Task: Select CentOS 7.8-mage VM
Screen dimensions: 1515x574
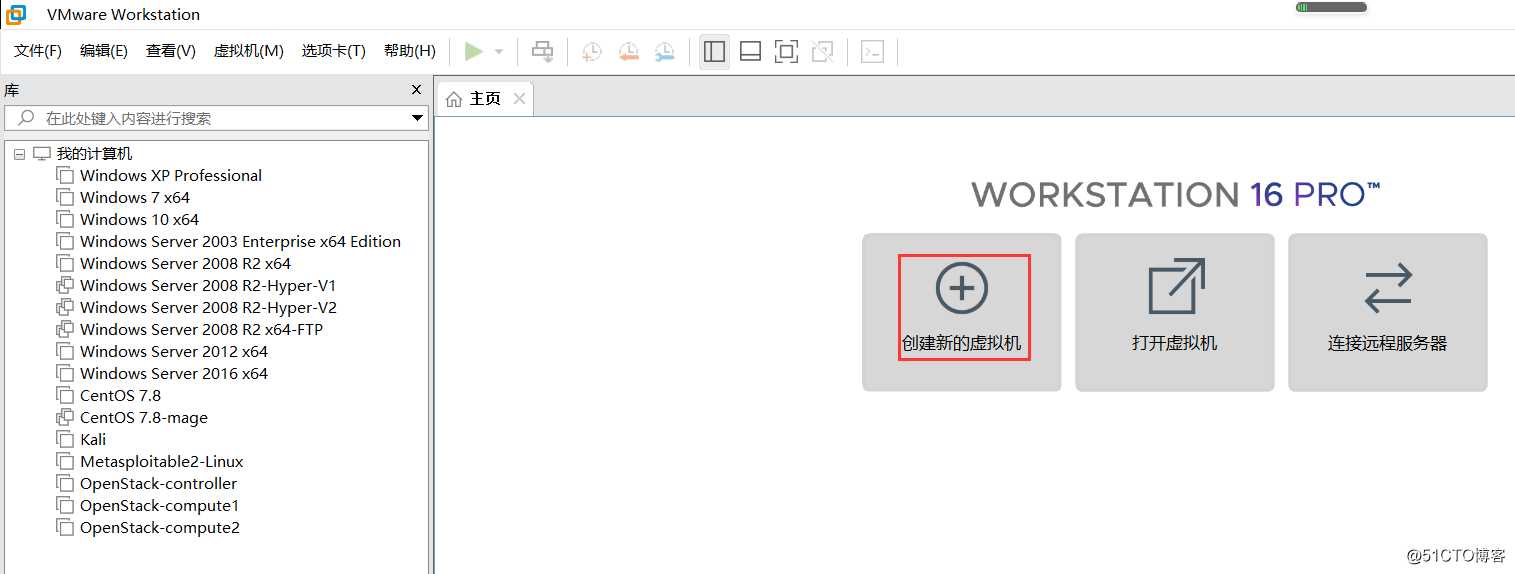Action: [144, 418]
